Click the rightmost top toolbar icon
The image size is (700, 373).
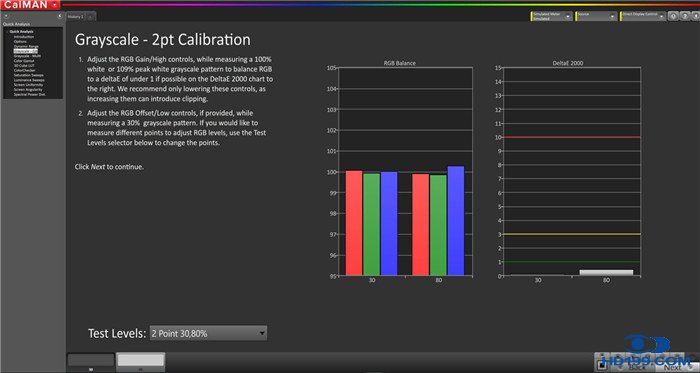[696, 16]
